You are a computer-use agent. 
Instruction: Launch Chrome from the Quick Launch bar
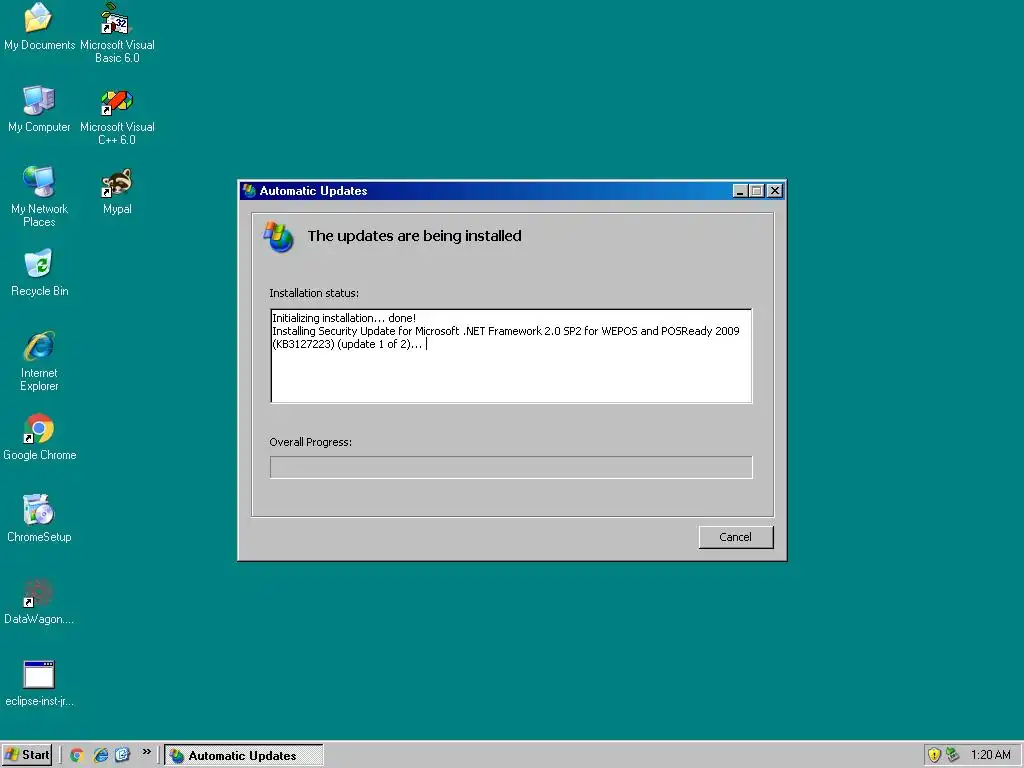click(x=76, y=755)
